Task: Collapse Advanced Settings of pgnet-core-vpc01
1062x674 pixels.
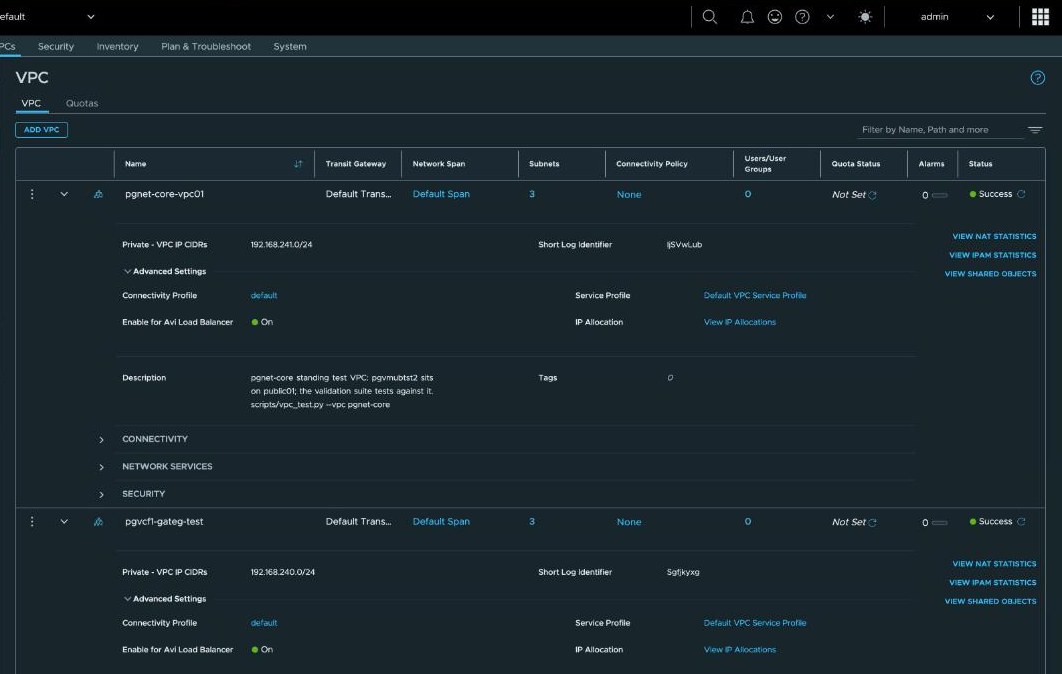Action: pos(165,271)
